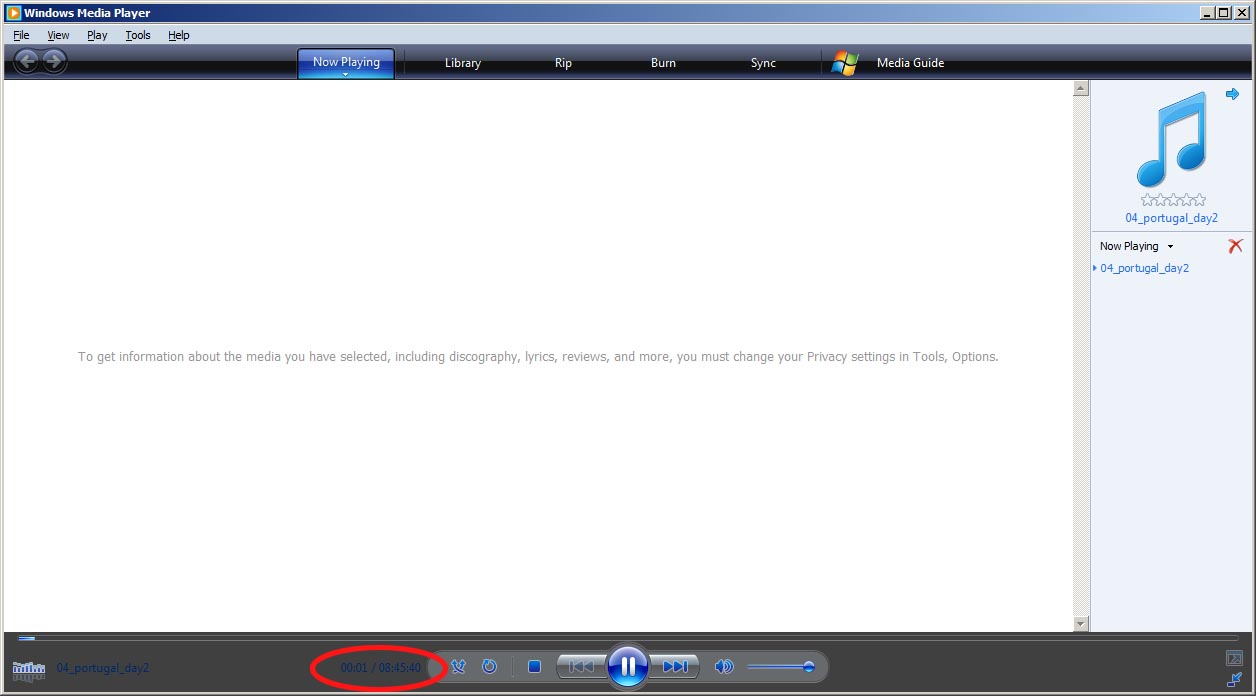The image size is (1256, 696).
Task: Click the scrollbar down arrow
Action: click(x=1080, y=624)
